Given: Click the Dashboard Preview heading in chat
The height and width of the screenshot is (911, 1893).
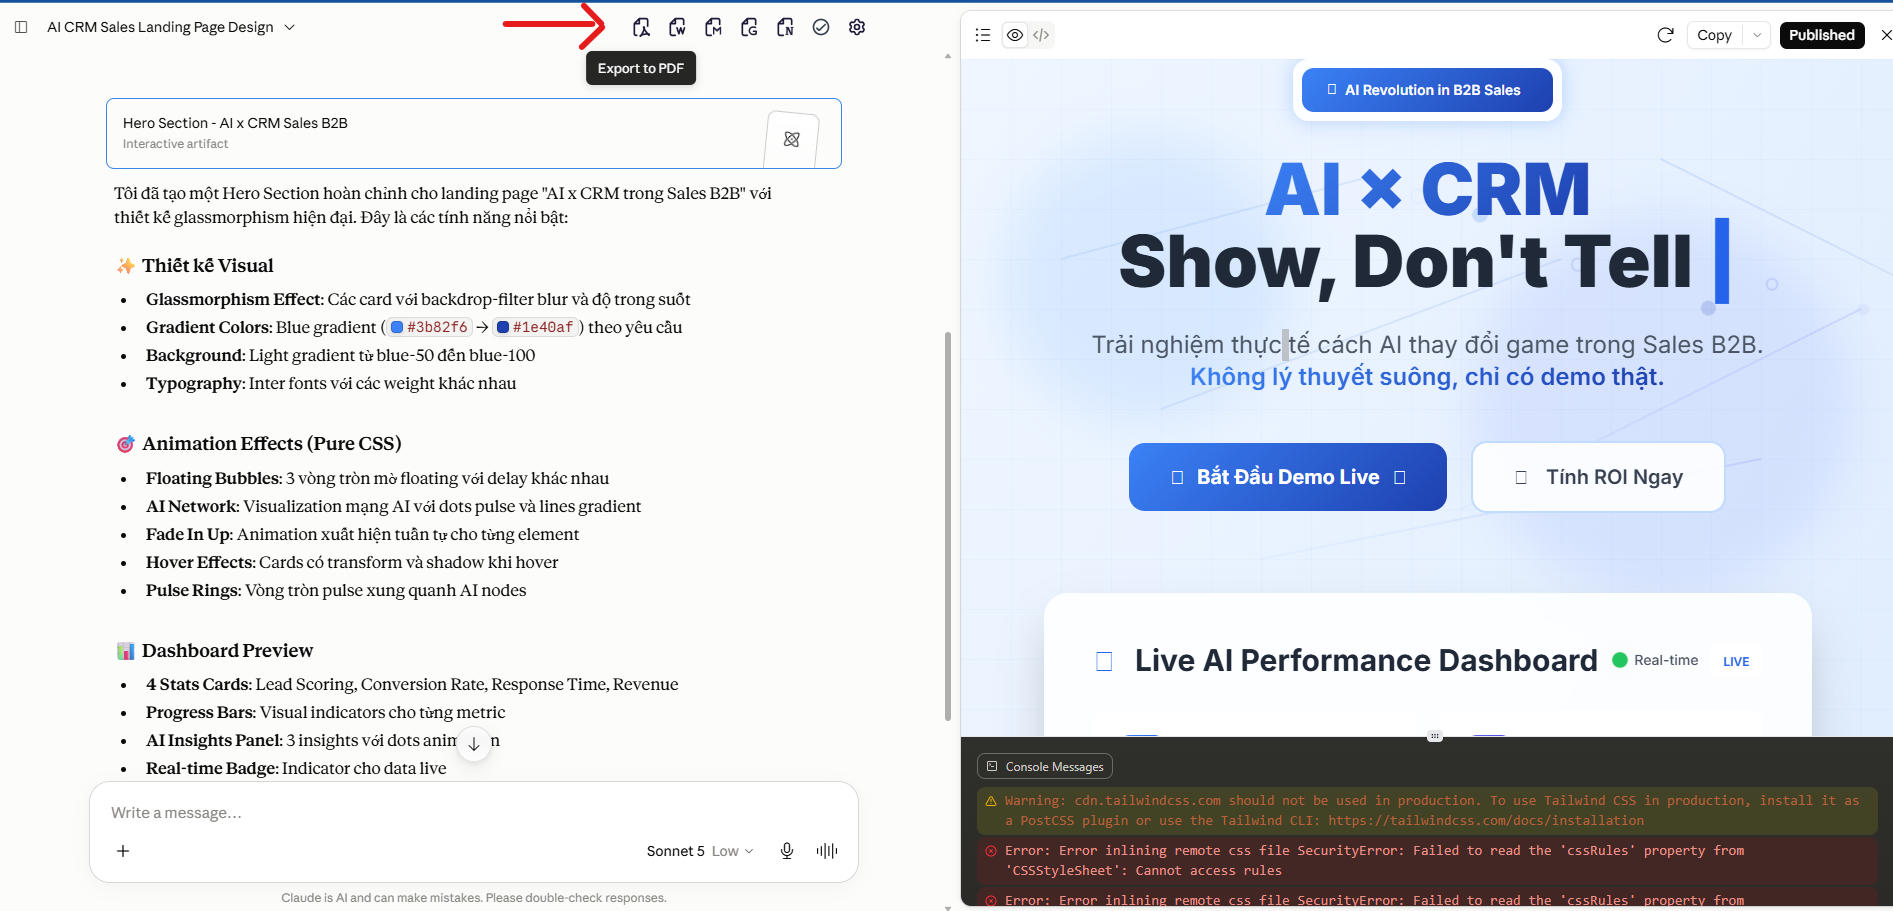Looking at the screenshot, I should click(x=228, y=650).
